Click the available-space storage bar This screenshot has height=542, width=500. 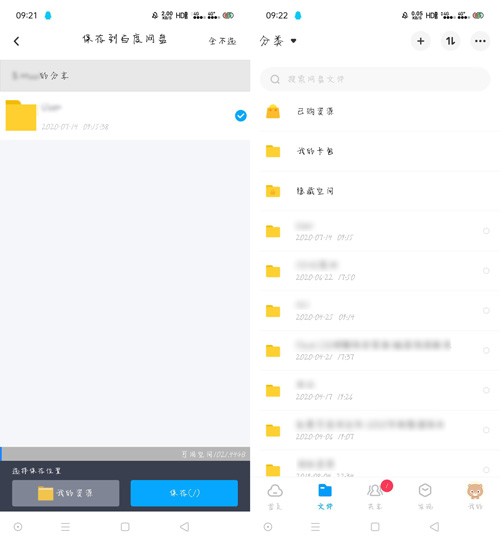pos(125,454)
